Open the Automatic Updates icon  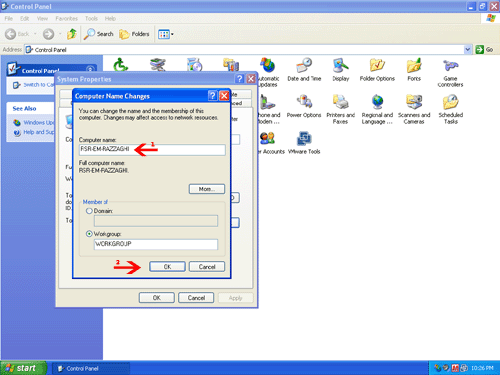click(x=268, y=72)
